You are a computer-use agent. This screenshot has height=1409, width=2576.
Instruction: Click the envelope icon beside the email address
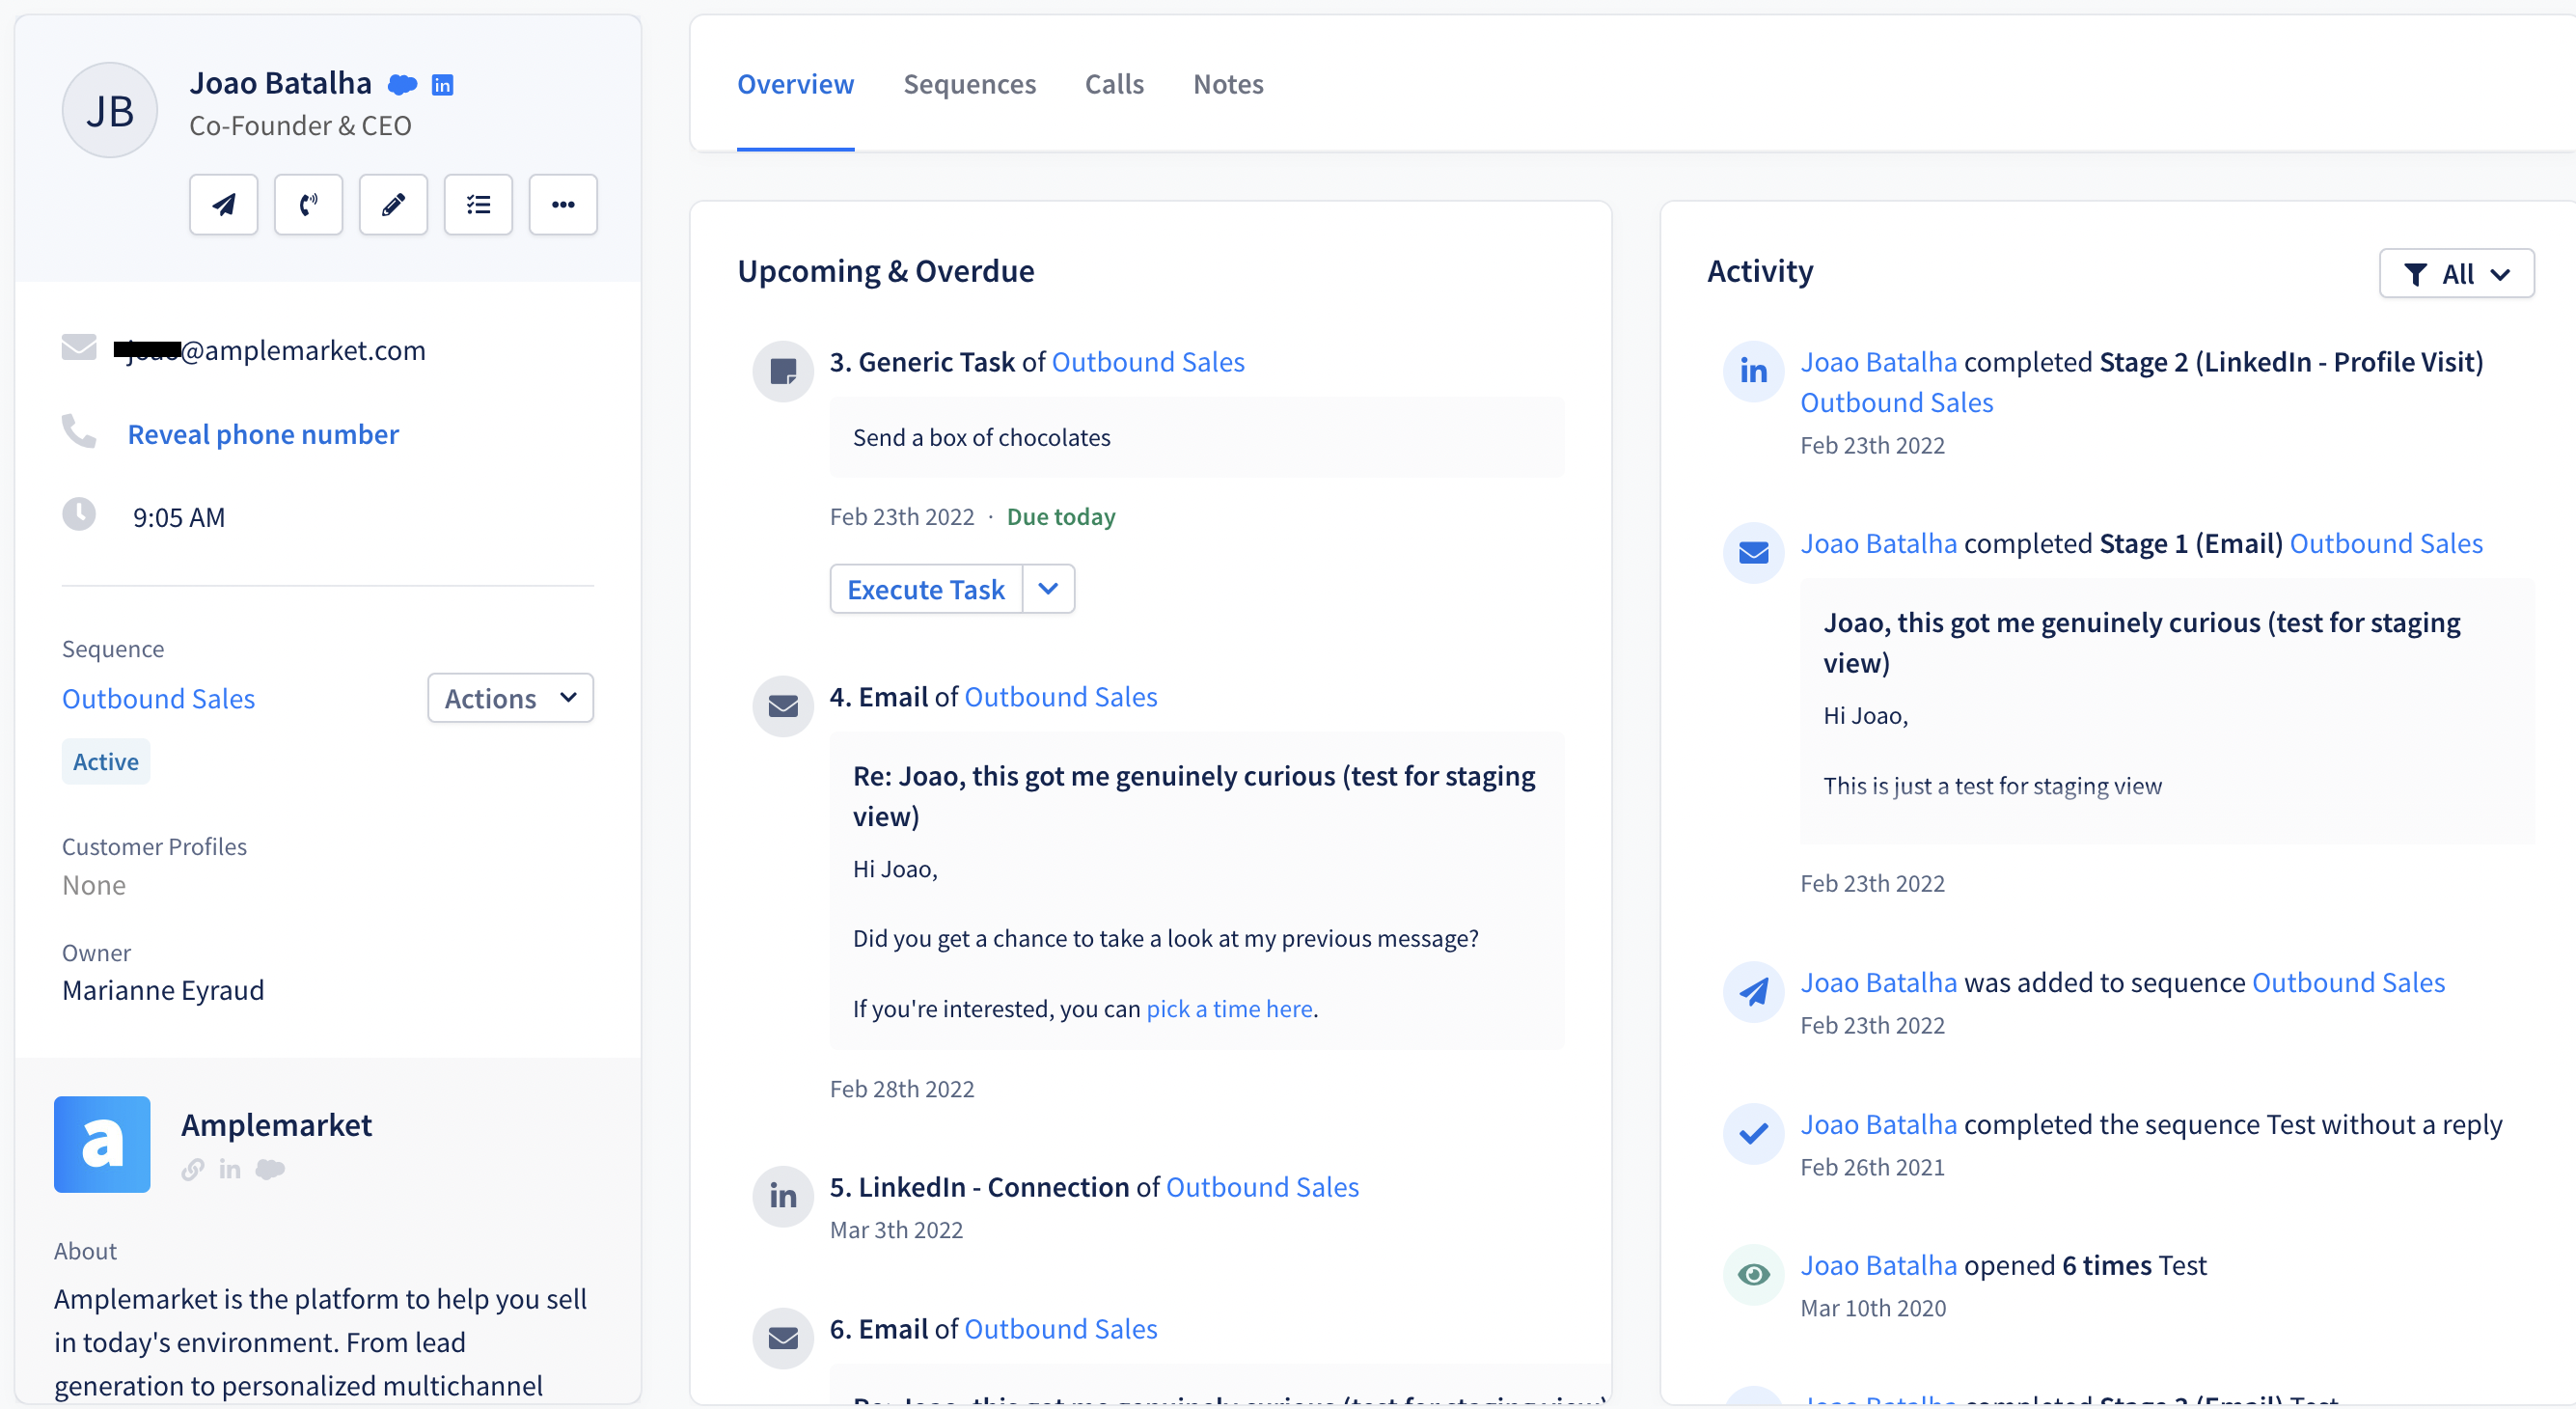(79, 347)
